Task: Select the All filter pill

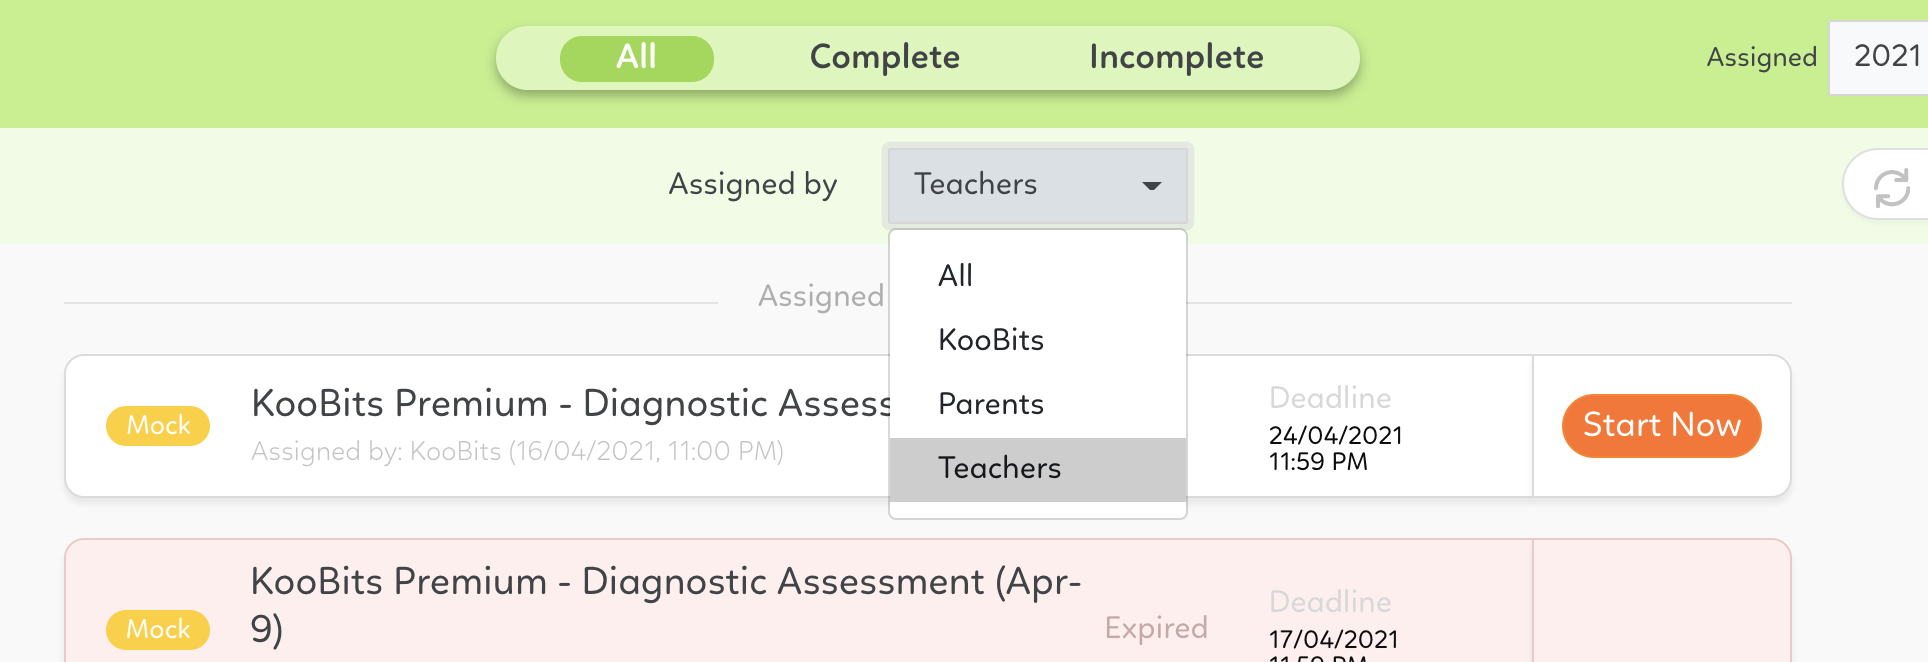Action: tap(636, 58)
